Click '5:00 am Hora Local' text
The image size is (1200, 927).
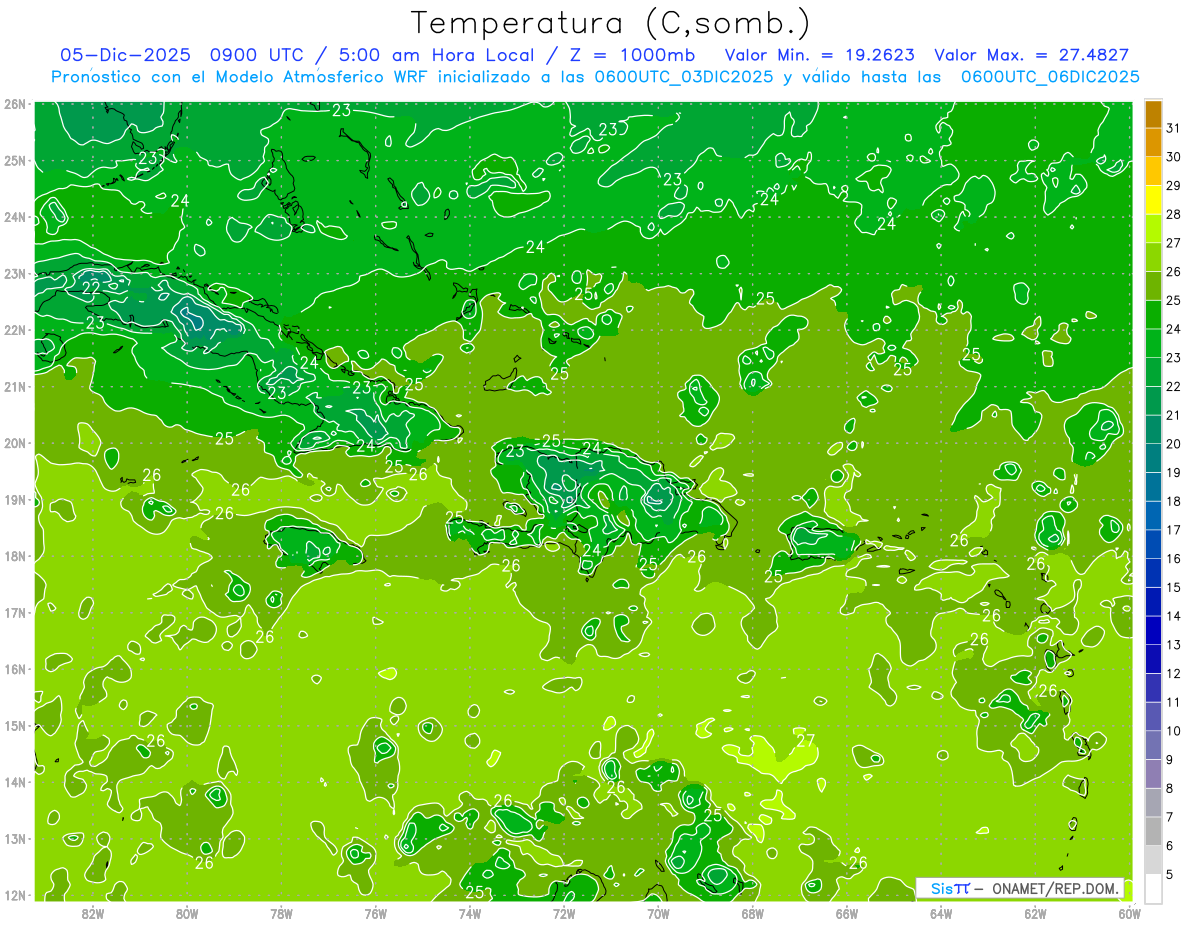coord(436,55)
